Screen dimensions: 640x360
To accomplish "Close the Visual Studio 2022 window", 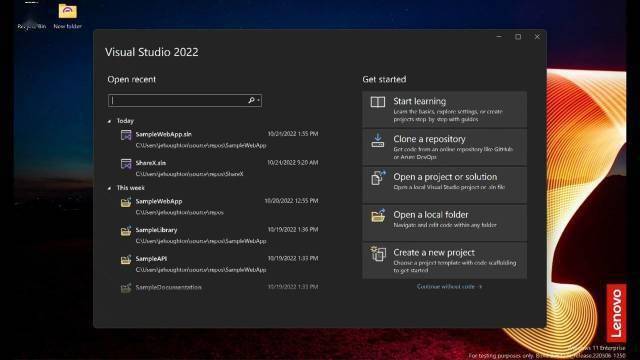I will click(537, 37).
